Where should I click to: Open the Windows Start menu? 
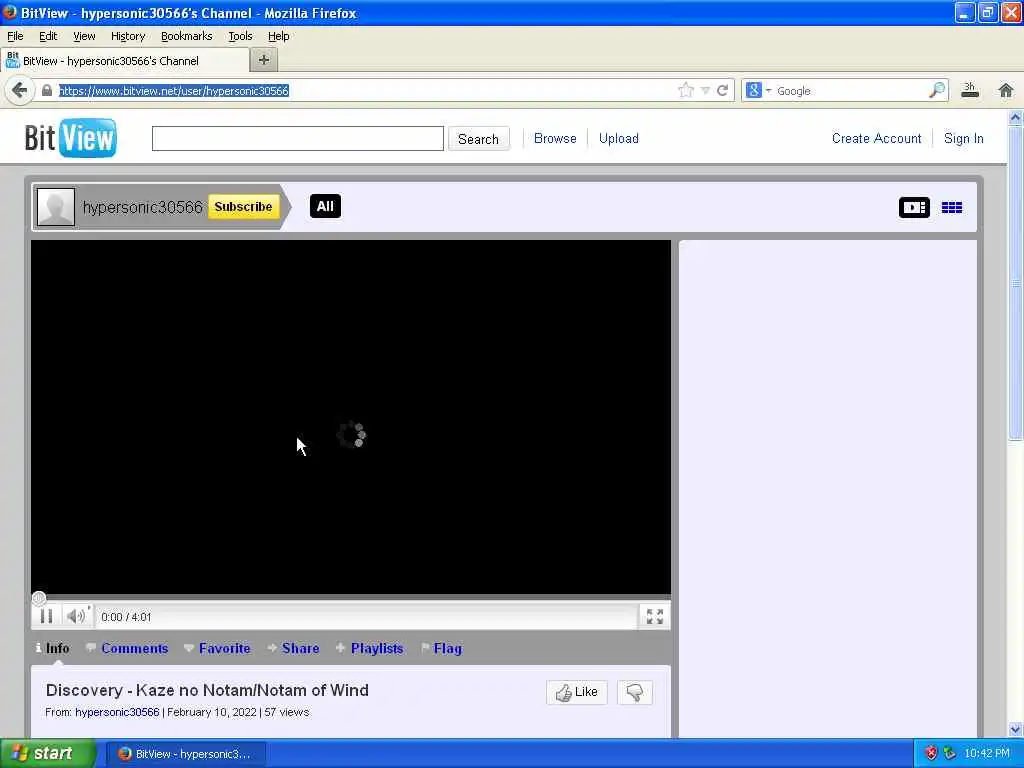click(x=48, y=753)
